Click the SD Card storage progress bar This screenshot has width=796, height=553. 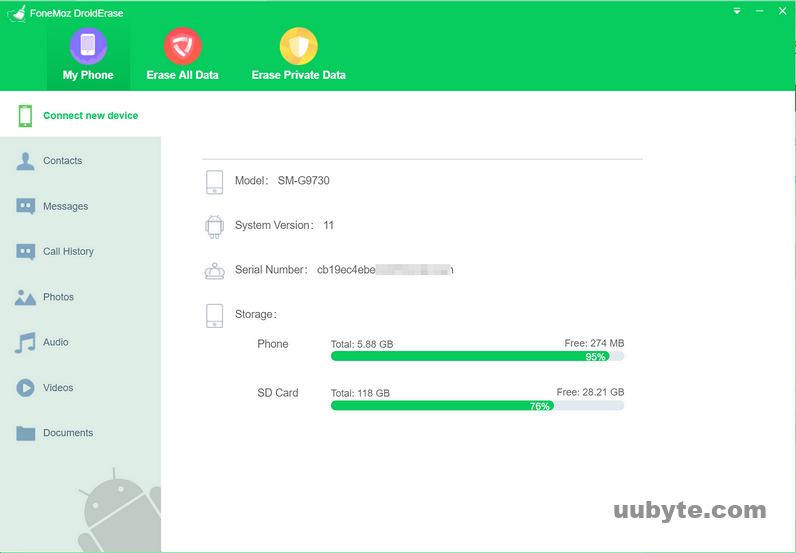point(477,406)
